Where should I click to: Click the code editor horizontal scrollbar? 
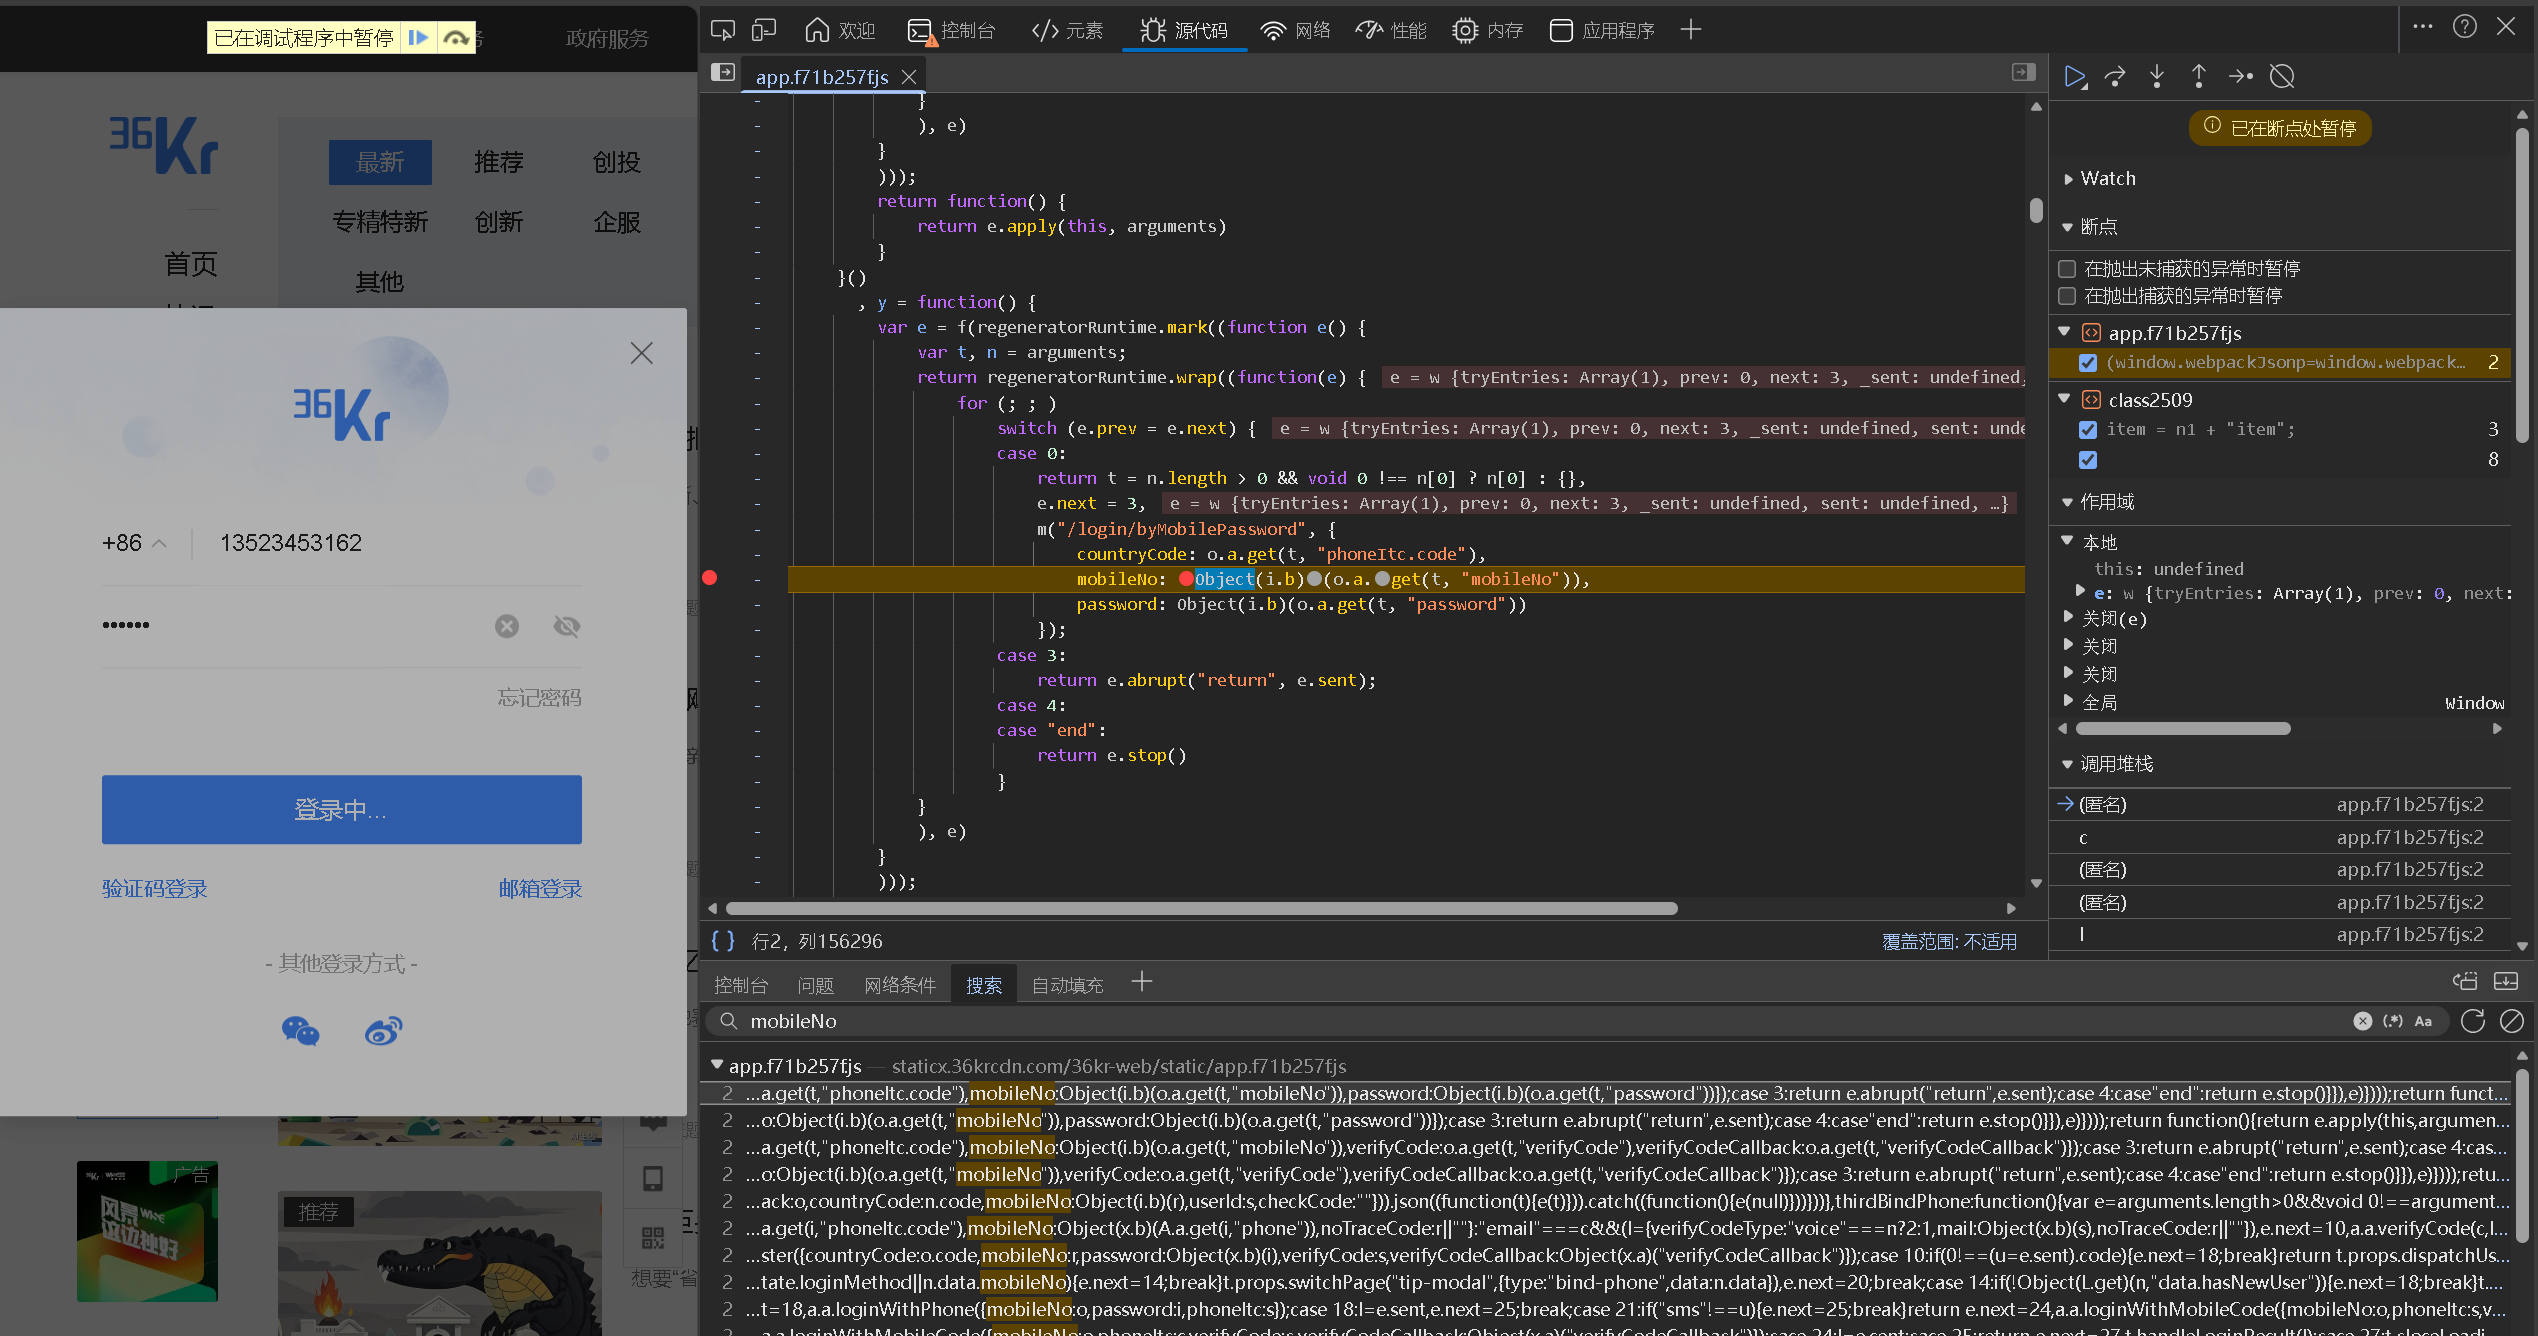[x=1200, y=909]
